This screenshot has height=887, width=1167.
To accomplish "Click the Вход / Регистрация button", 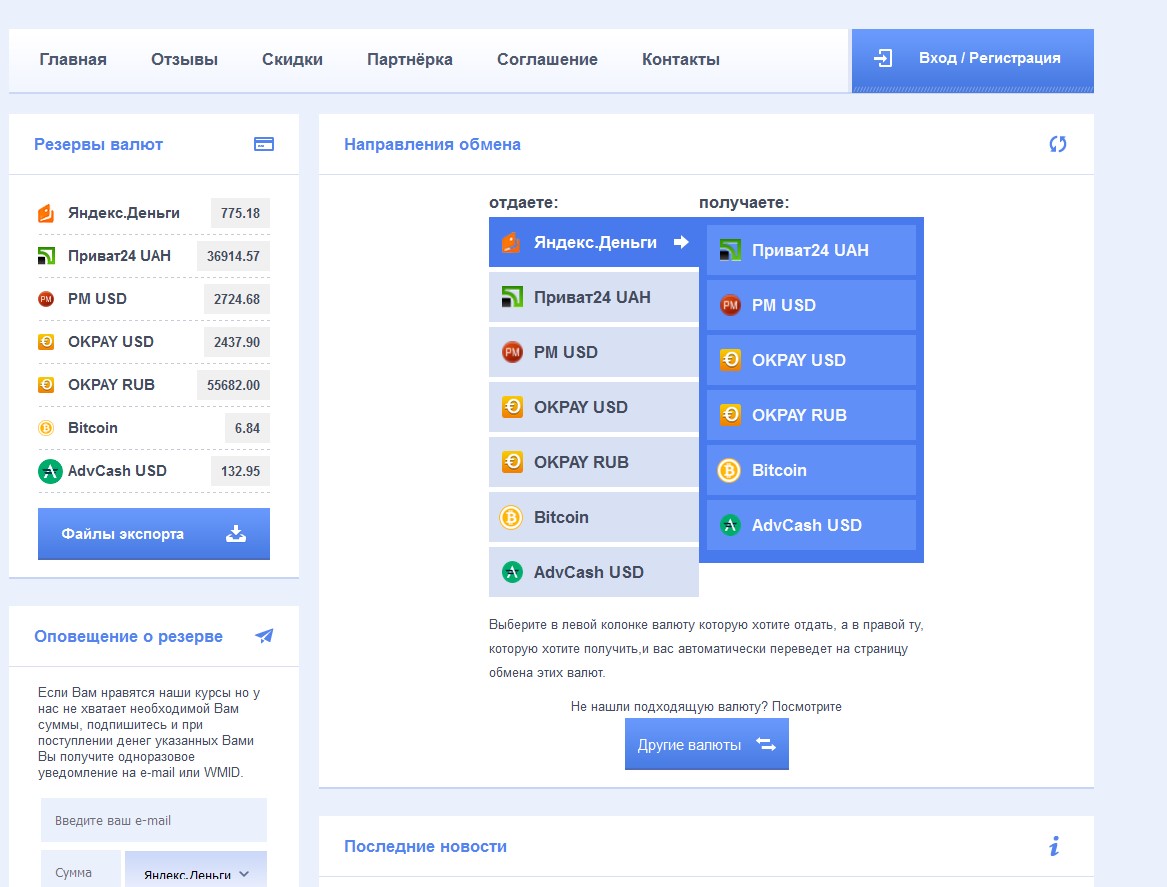I will tap(973, 61).
